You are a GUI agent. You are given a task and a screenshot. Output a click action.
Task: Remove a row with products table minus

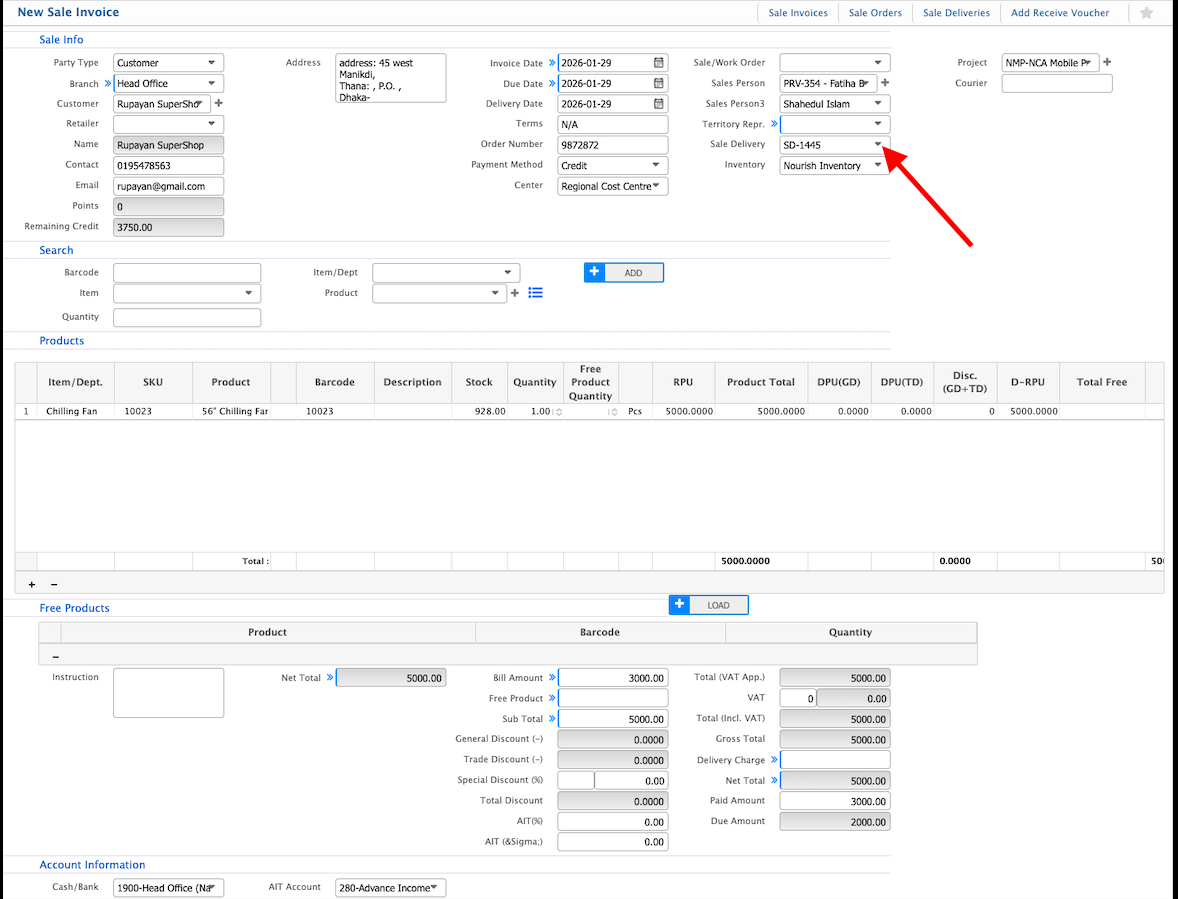coord(54,584)
